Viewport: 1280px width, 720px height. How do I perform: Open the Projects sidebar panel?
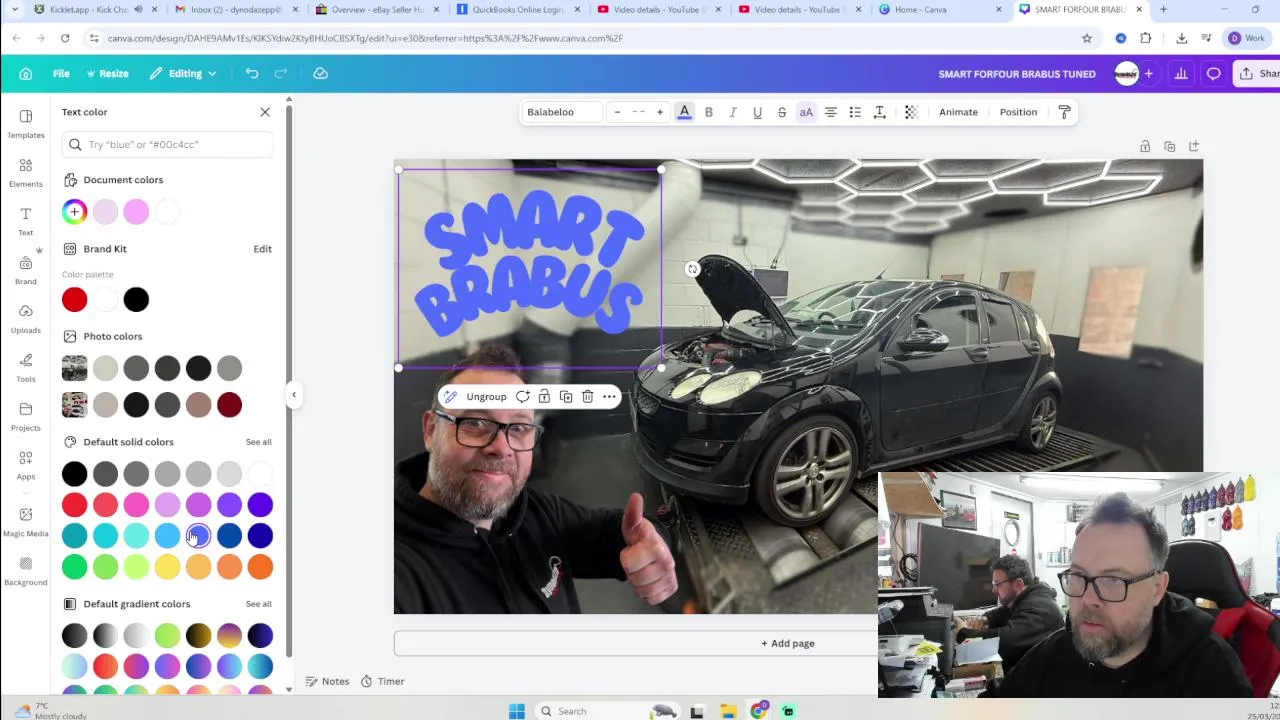tap(25, 417)
